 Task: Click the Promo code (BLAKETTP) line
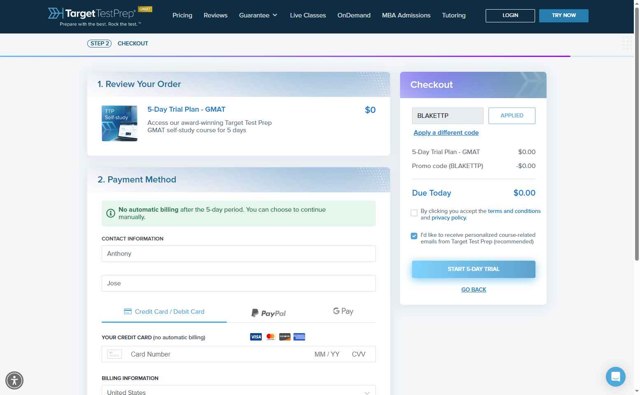[473, 166]
